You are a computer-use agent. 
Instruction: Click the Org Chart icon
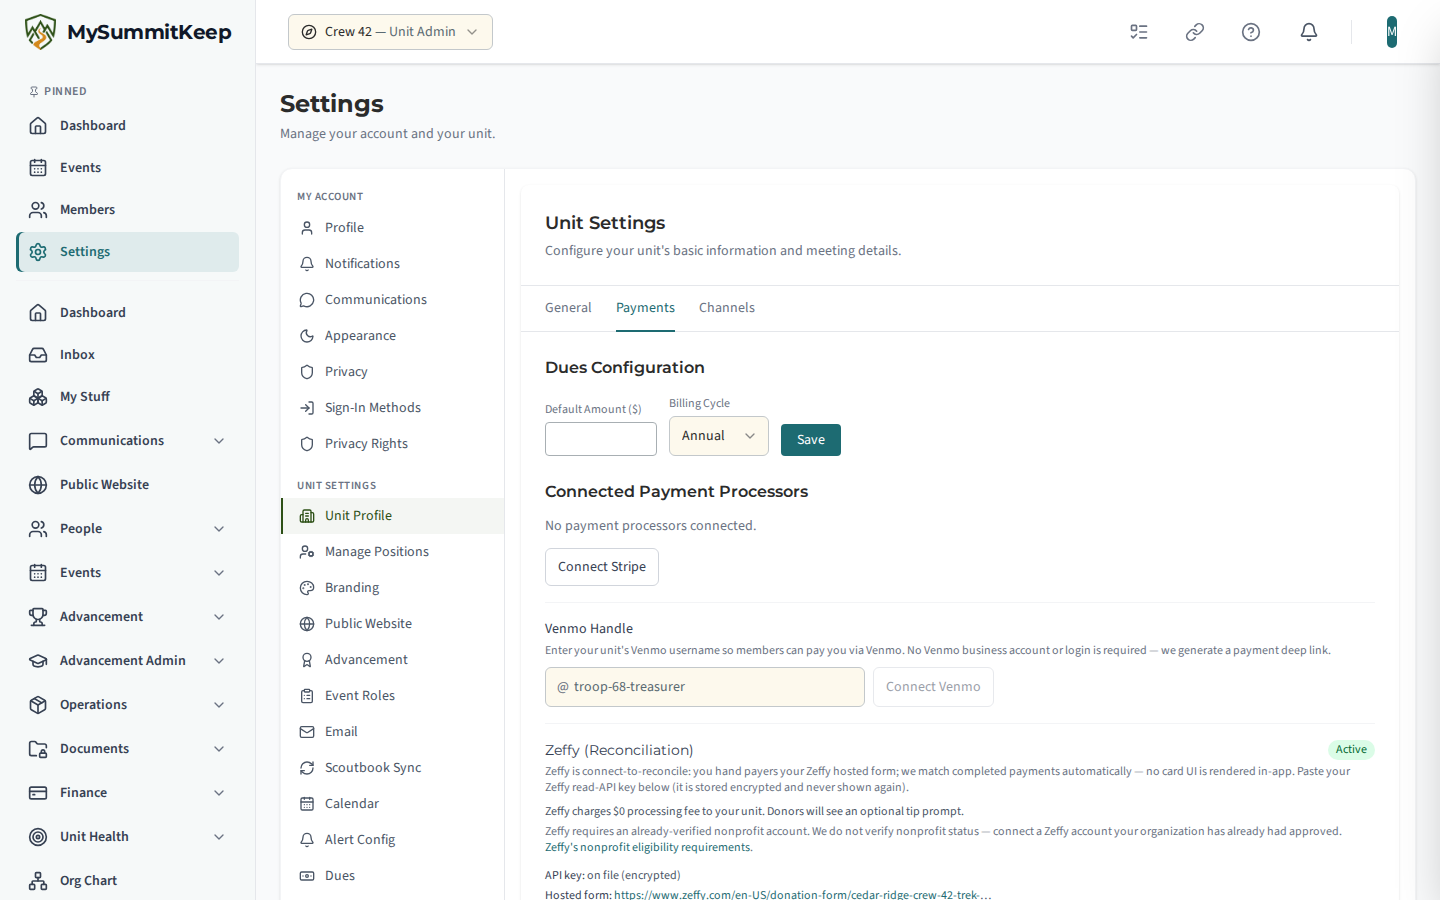38,881
